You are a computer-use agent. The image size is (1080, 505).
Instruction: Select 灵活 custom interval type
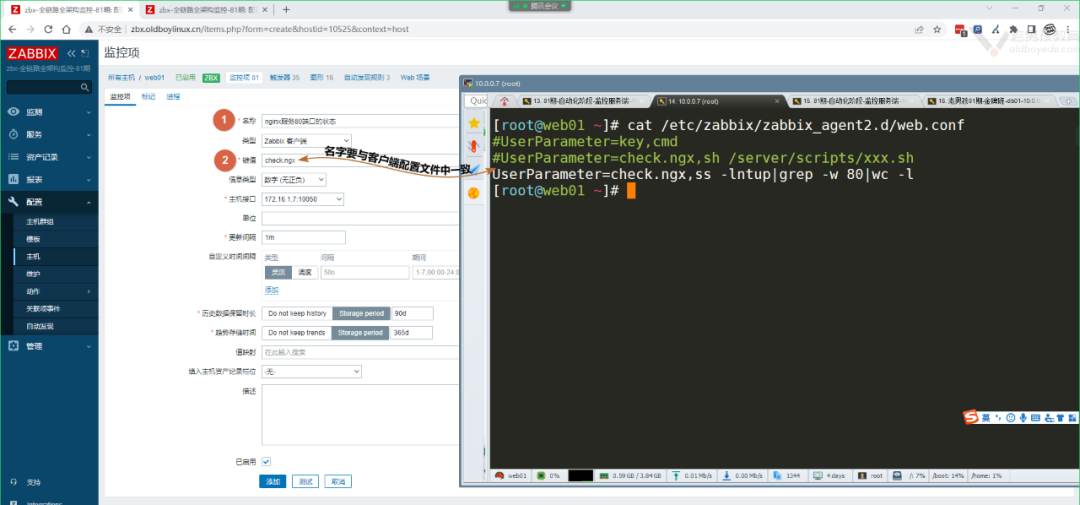coord(278,272)
